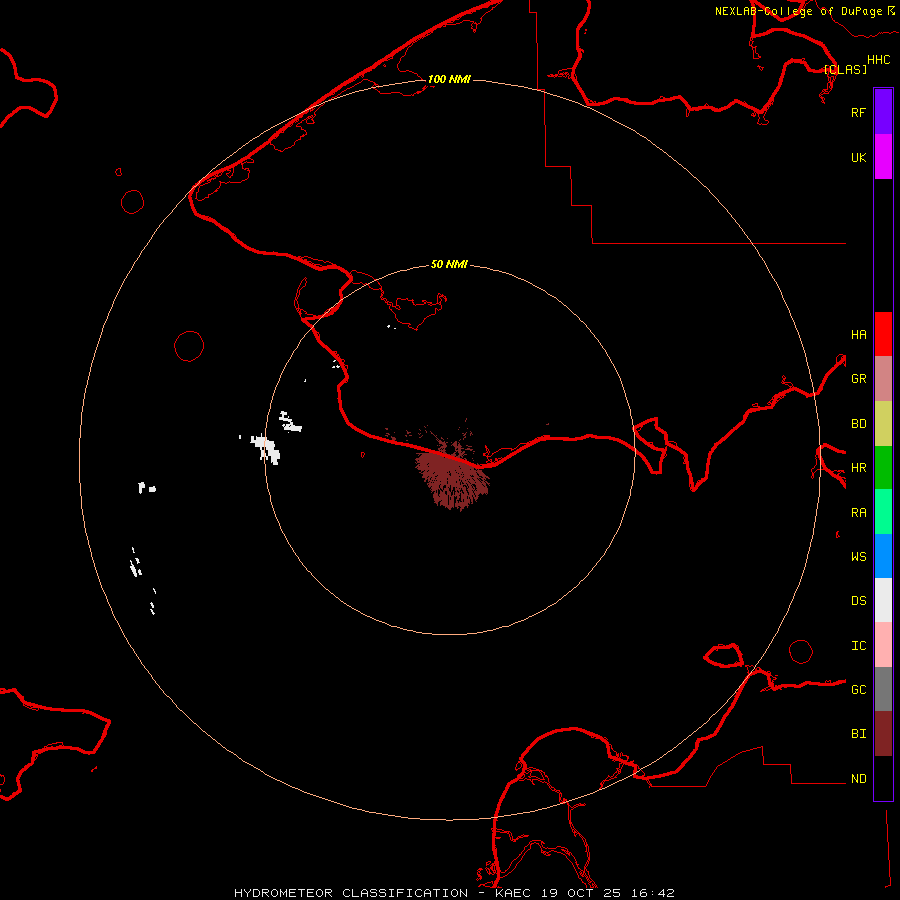Select the dark green HR legend swatch
The width and height of the screenshot is (900, 900).
[883, 467]
